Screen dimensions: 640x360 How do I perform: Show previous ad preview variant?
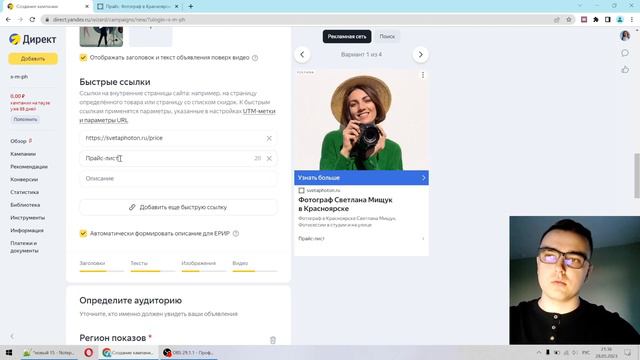click(x=302, y=54)
